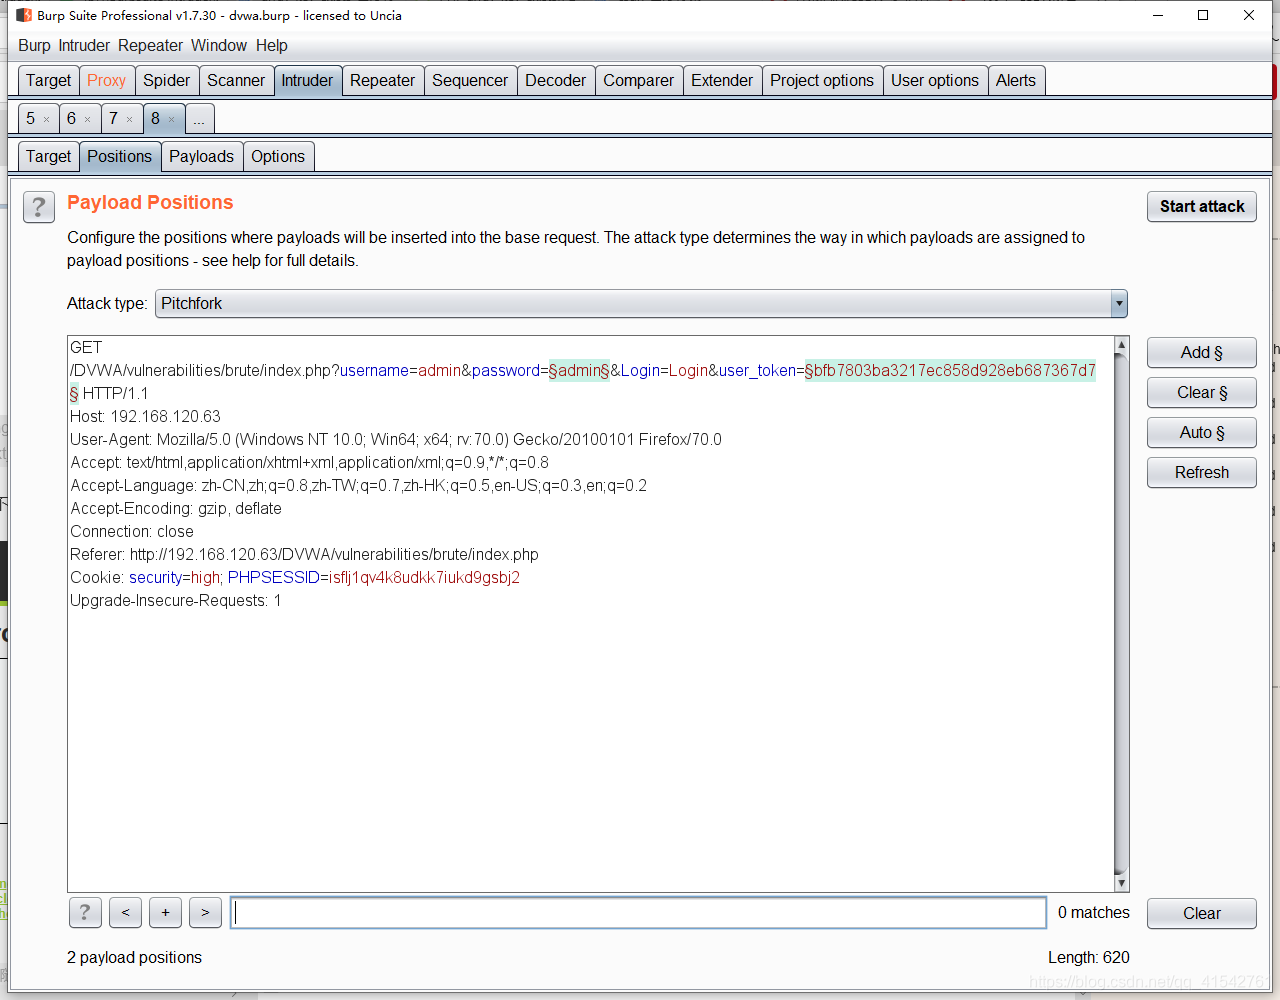
Task: Click the Auto § button
Action: tap(1202, 432)
